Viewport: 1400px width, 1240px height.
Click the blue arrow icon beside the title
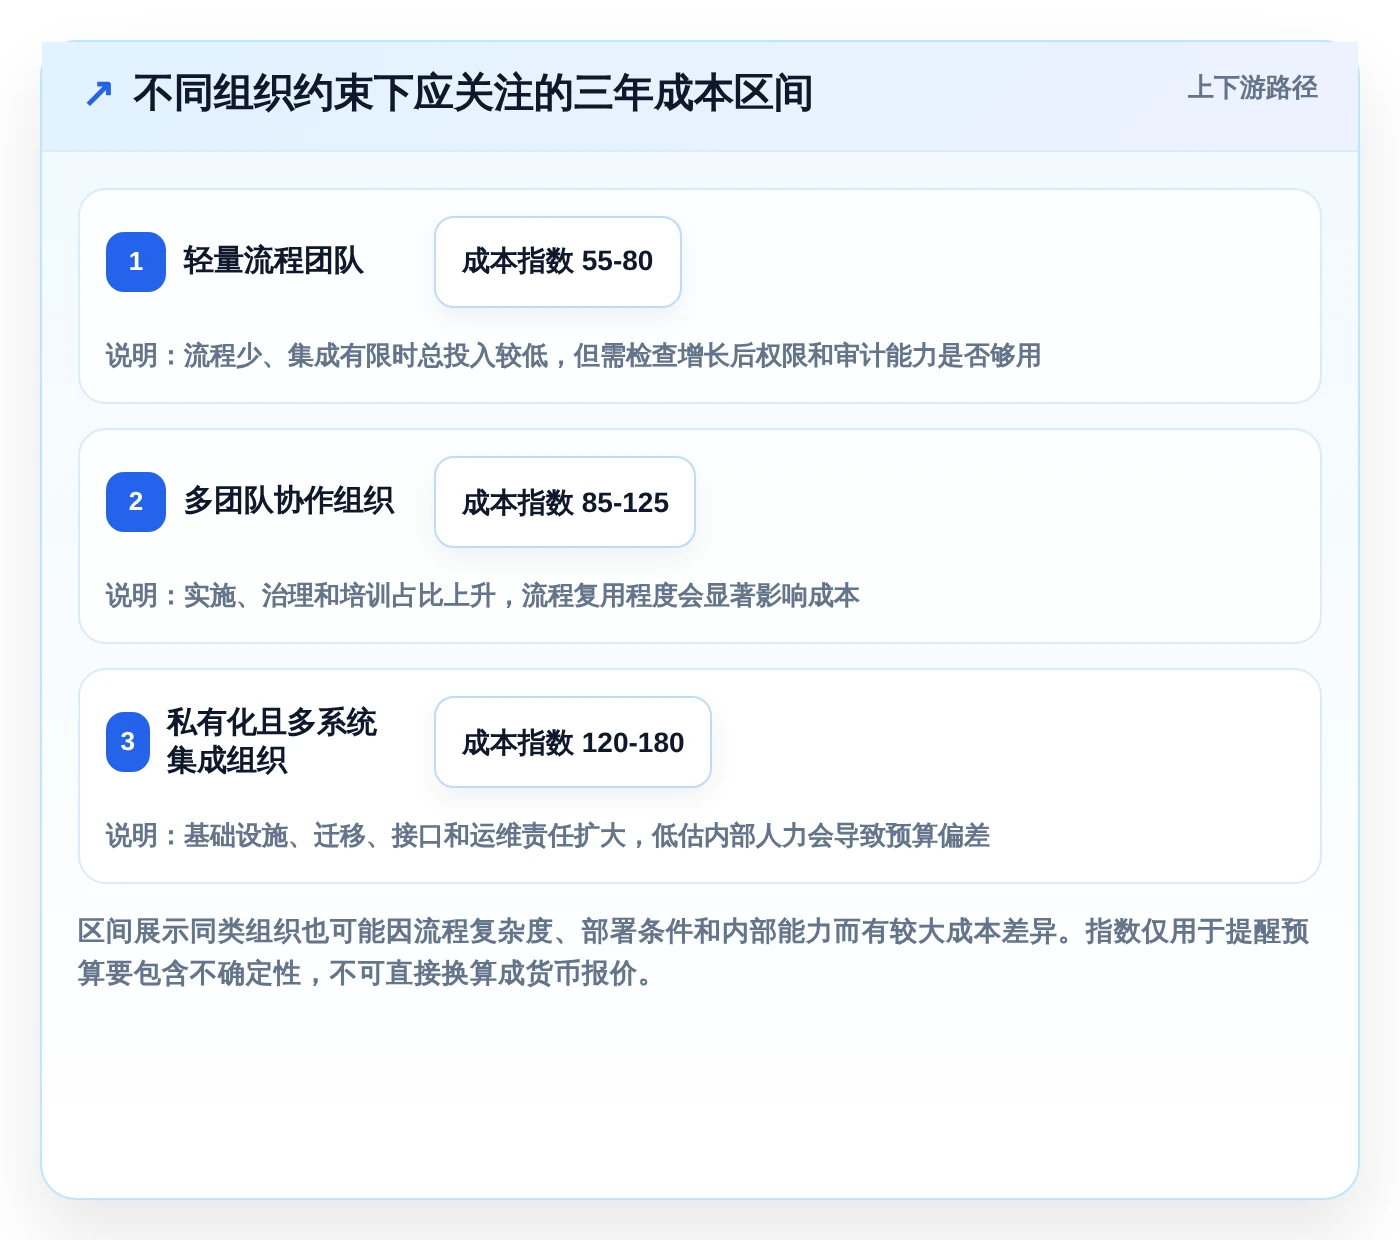pos(98,94)
